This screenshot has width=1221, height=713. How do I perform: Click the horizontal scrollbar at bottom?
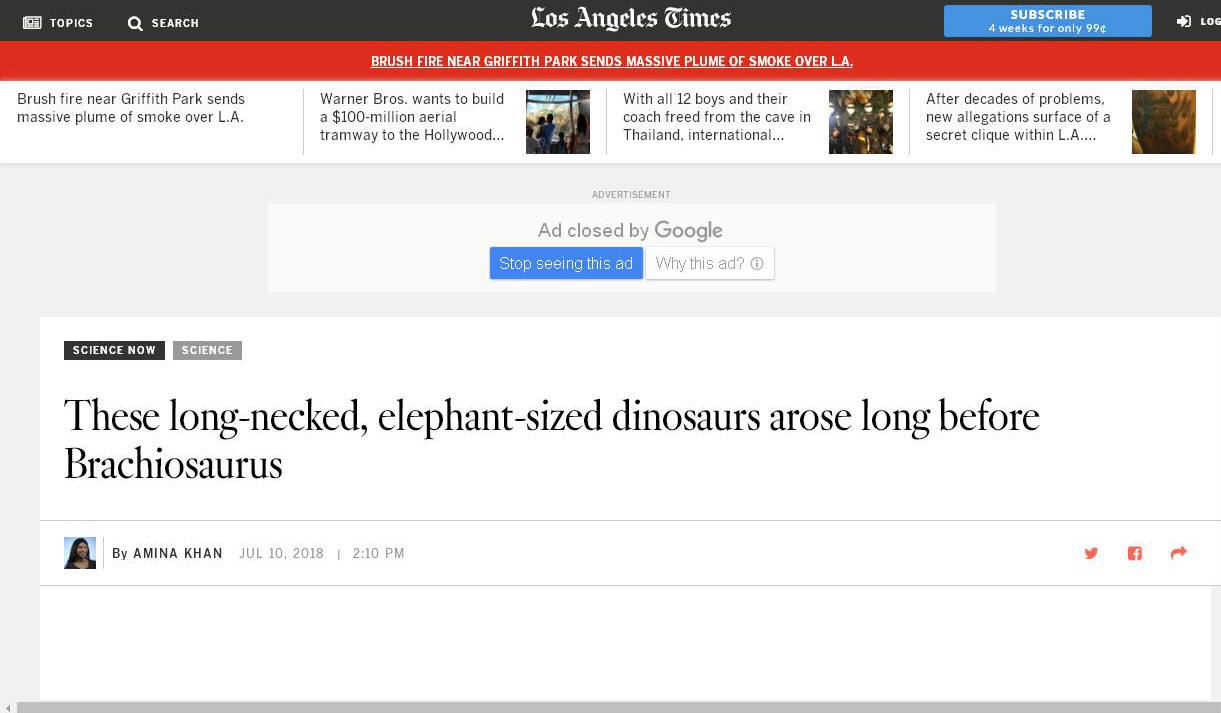(x=610, y=707)
